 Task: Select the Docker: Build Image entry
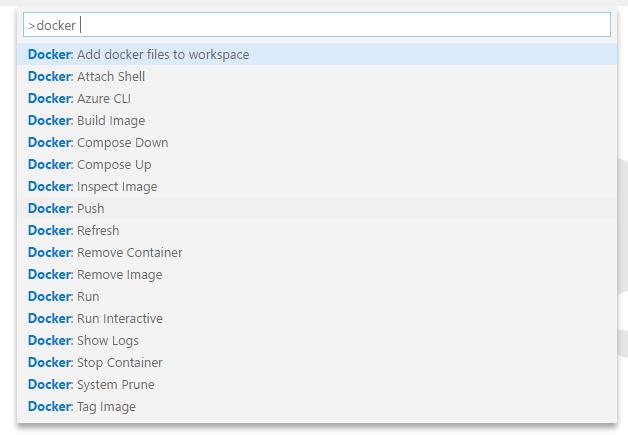point(317,120)
